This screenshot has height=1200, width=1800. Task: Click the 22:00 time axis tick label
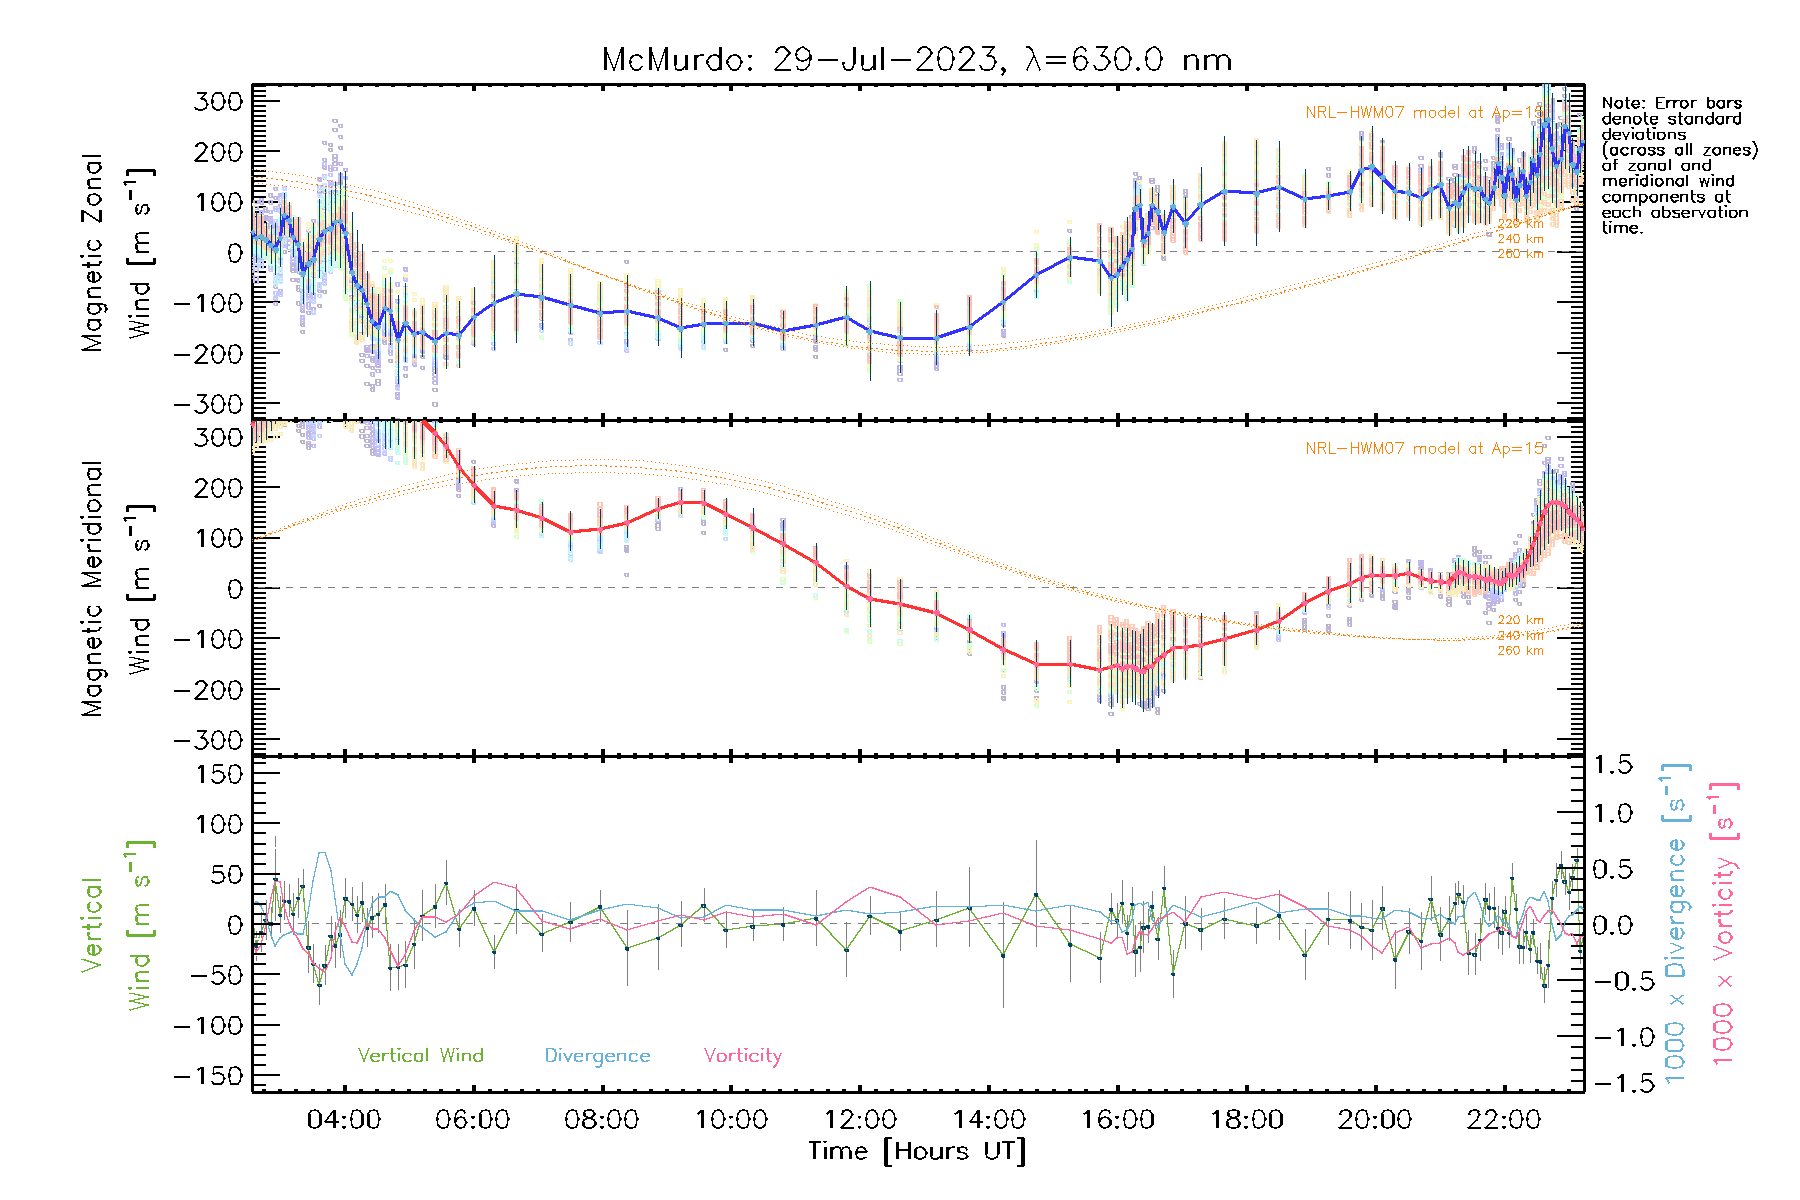1503,1119
